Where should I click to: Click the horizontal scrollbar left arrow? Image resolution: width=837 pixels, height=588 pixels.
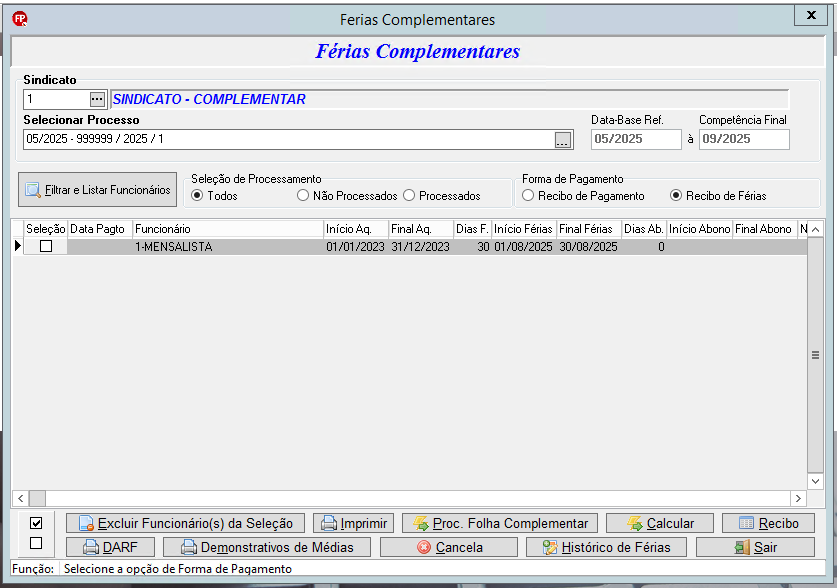pyautogui.click(x=20, y=498)
